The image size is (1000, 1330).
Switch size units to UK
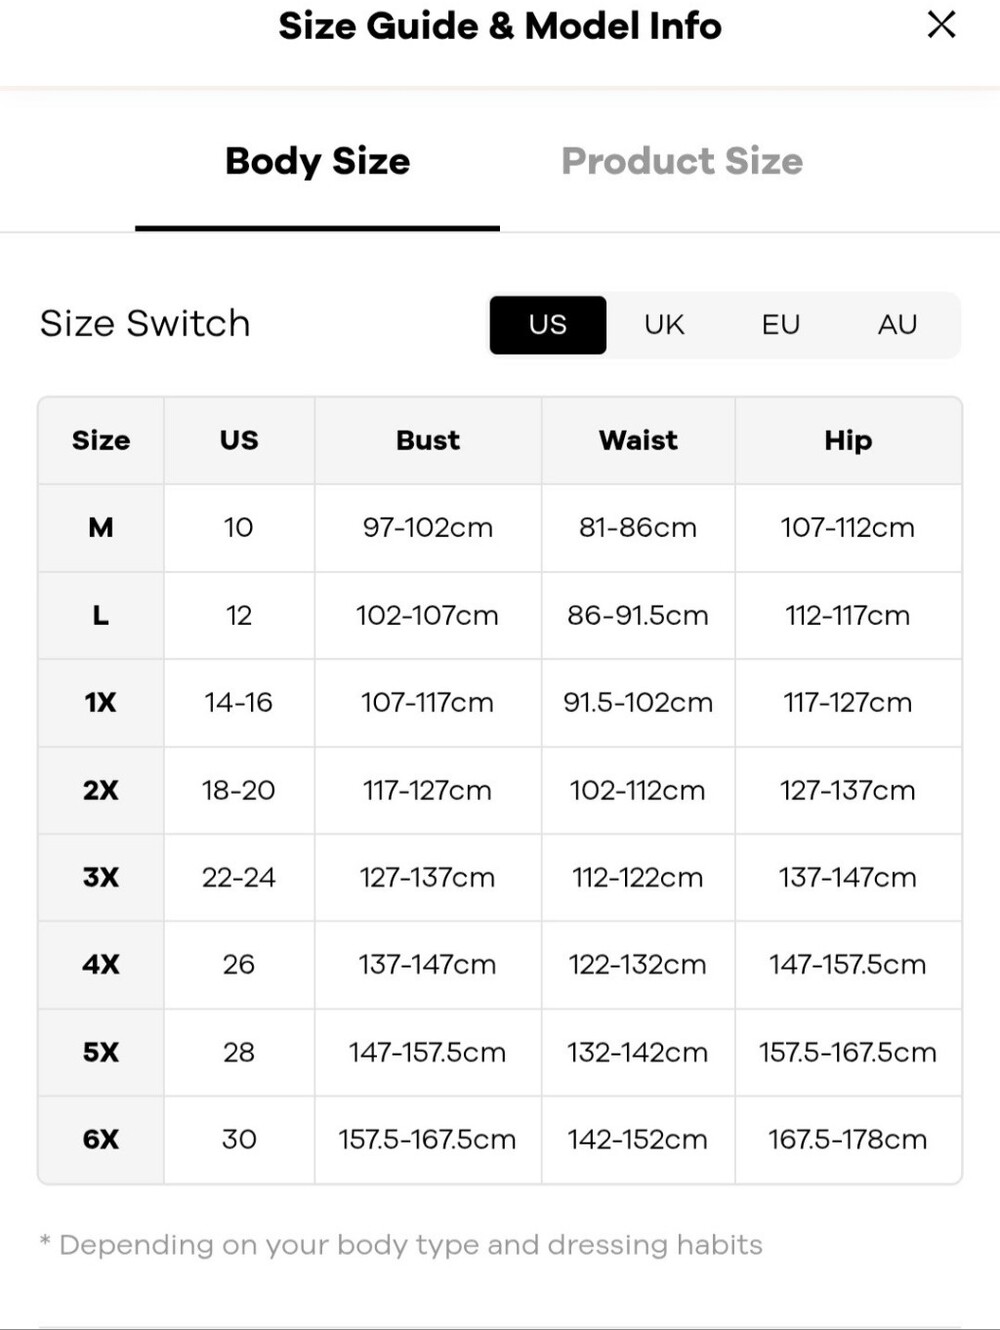pos(664,325)
